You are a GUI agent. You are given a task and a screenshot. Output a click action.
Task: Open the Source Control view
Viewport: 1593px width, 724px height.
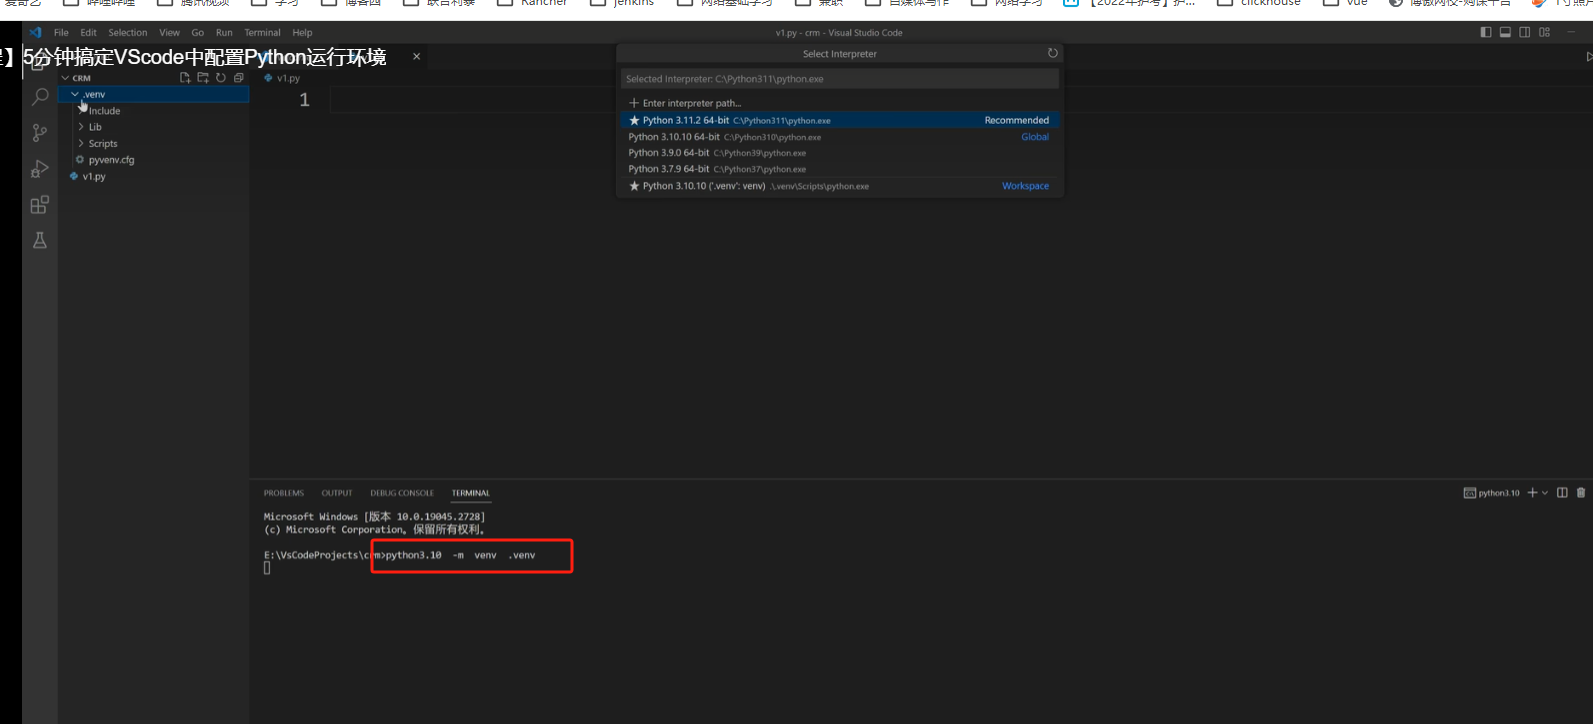pos(40,133)
